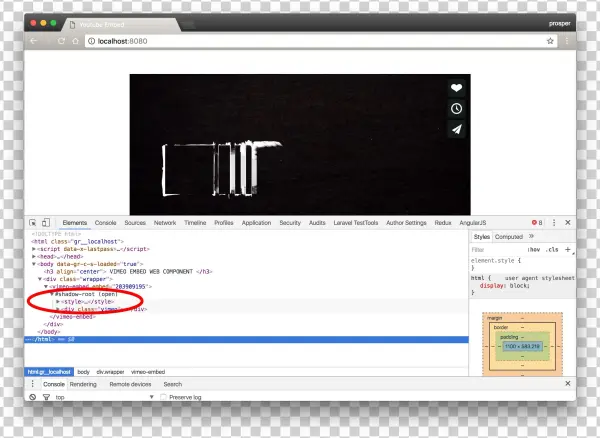Toggle the :hov element state panel

534,249
